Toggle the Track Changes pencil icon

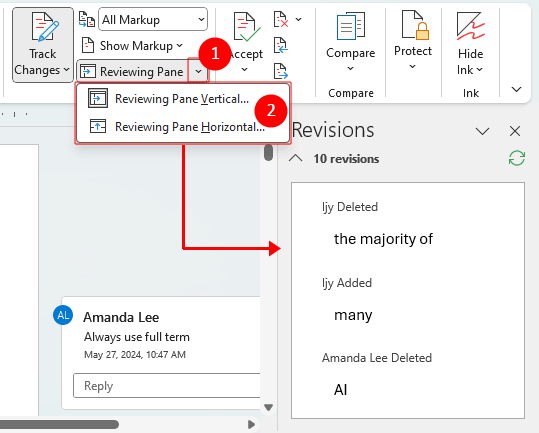coord(45,27)
